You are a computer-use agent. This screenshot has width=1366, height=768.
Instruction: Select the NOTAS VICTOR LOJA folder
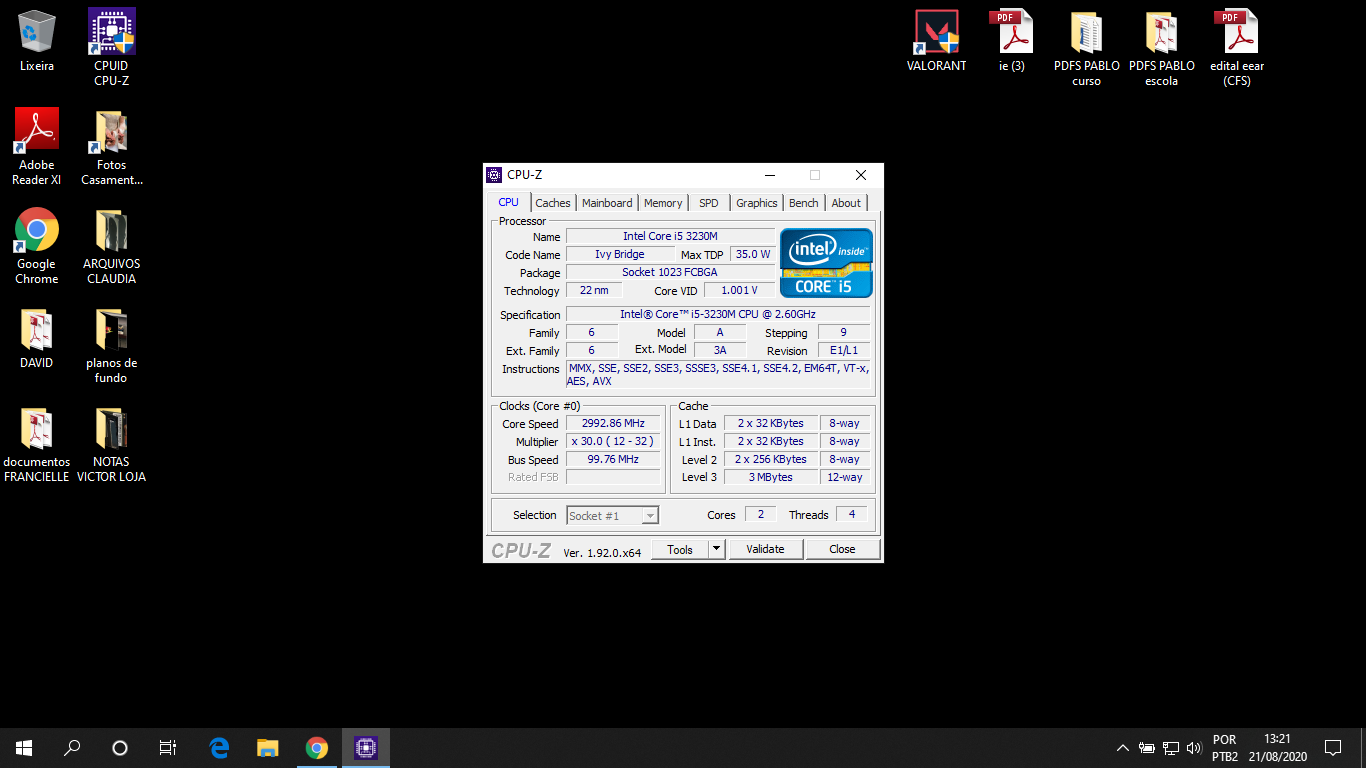[x=111, y=444]
